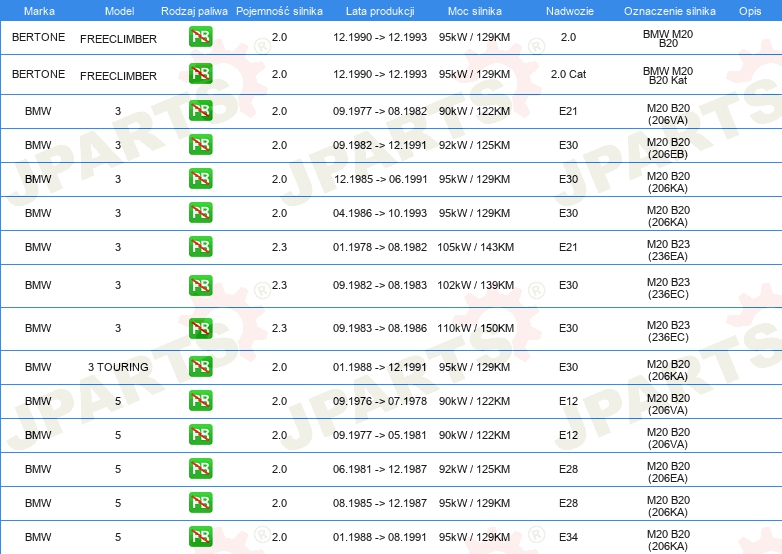Select the E34 body cell
This screenshot has height=554, width=782.
(568, 537)
